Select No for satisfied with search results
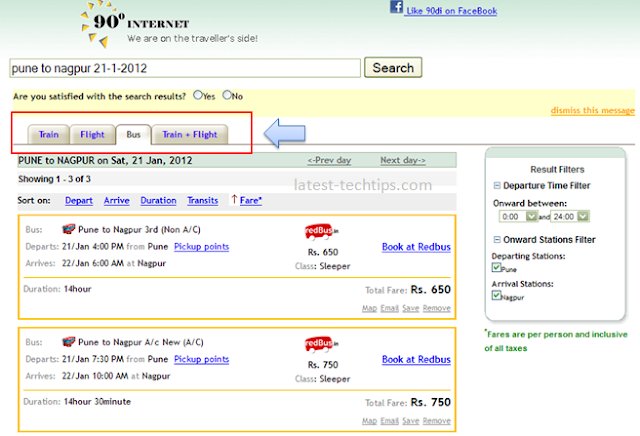This screenshot has width=640, height=436. tap(227, 95)
